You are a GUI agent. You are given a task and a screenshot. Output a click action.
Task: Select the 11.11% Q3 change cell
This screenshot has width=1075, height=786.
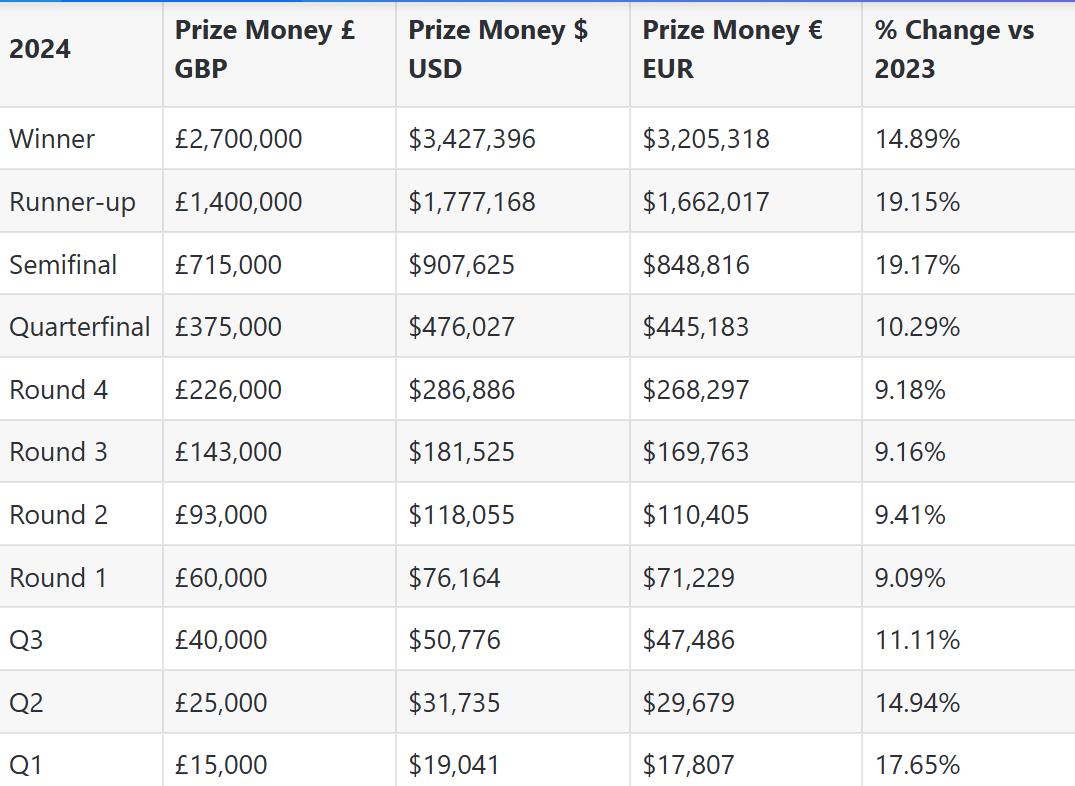(x=917, y=640)
